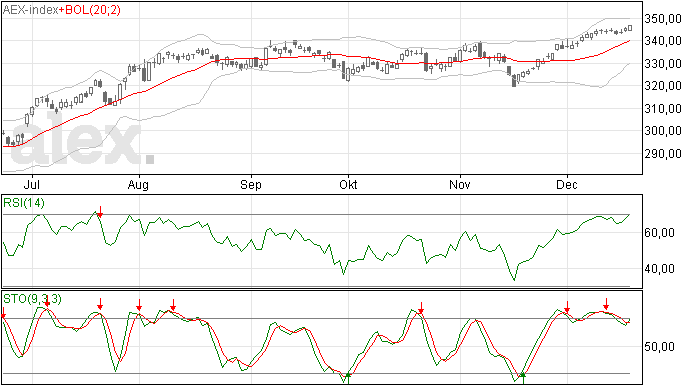Select the Aug month label
The width and height of the screenshot is (690, 387).
pos(138,184)
